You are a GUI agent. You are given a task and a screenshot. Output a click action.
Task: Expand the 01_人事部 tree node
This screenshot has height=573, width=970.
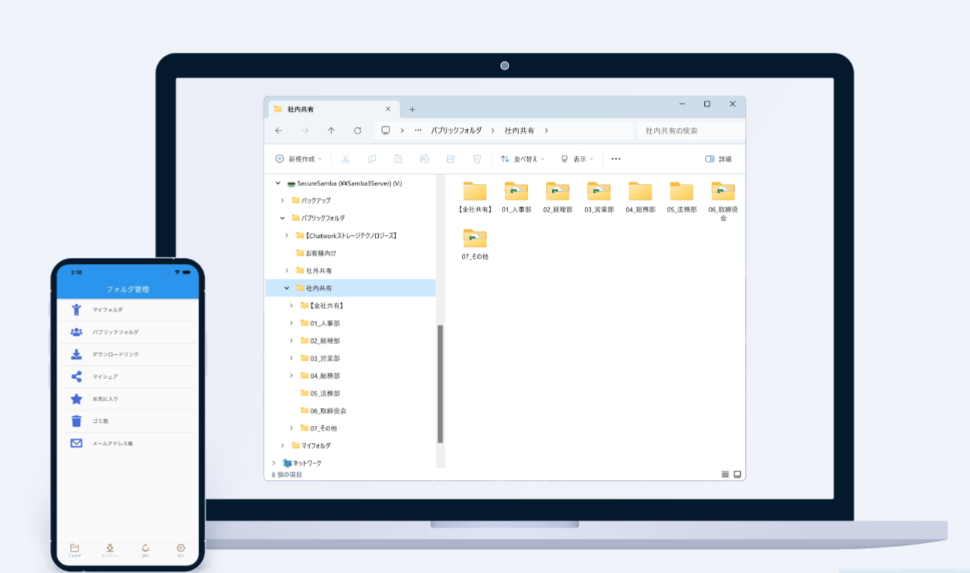[291, 323]
